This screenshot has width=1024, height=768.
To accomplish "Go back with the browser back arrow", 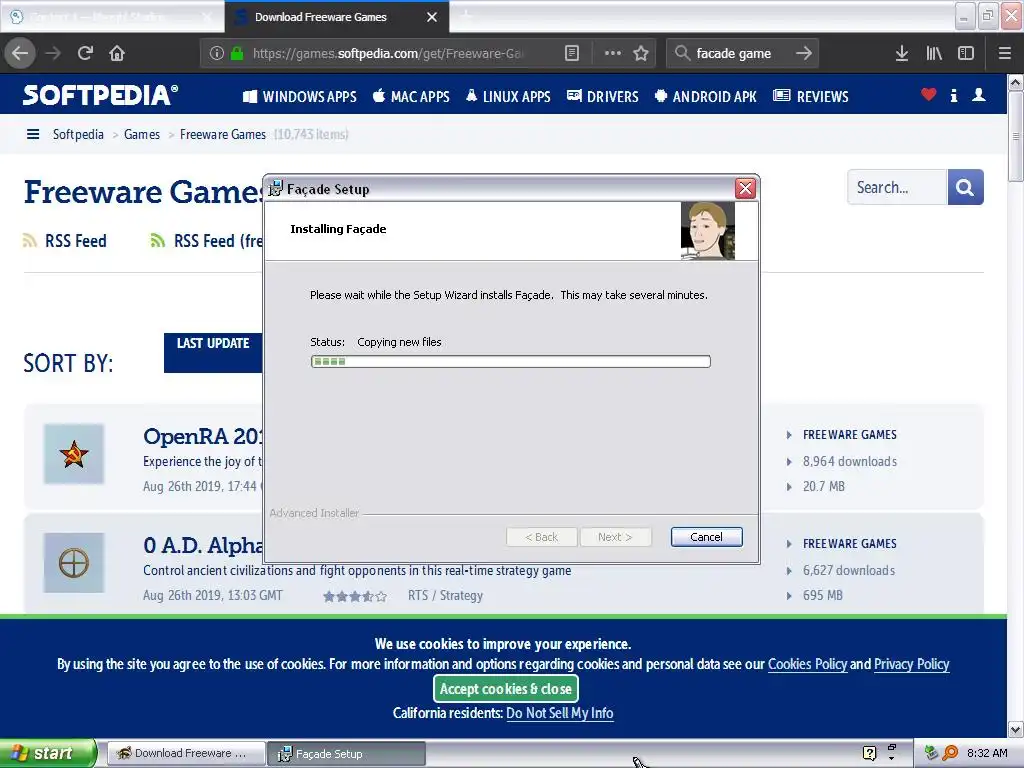I will 20,53.
